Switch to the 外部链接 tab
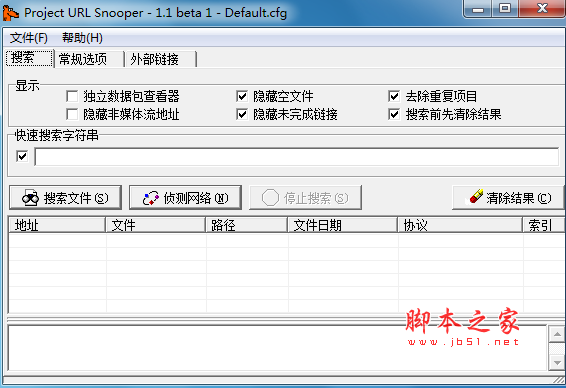Image resolution: width=566 pixels, height=388 pixels. click(161, 59)
